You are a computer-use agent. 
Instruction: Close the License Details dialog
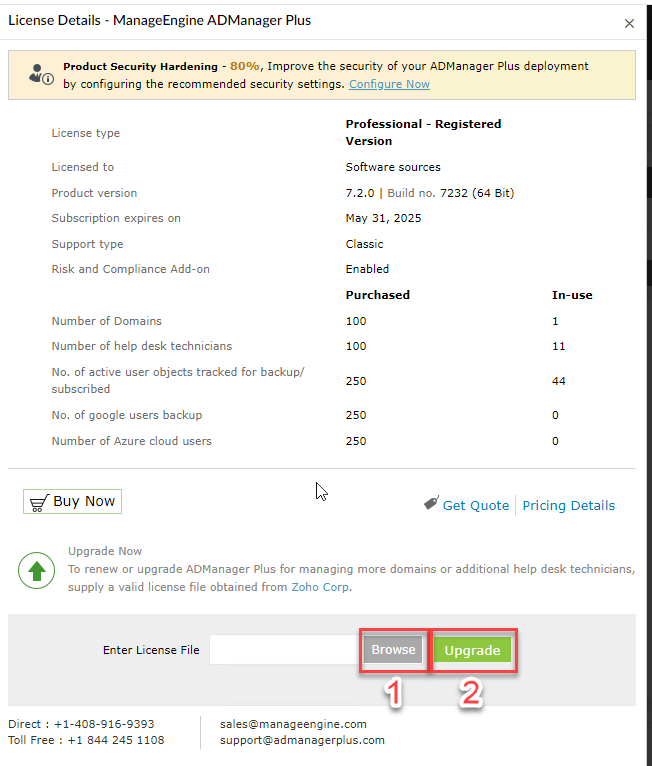629,23
